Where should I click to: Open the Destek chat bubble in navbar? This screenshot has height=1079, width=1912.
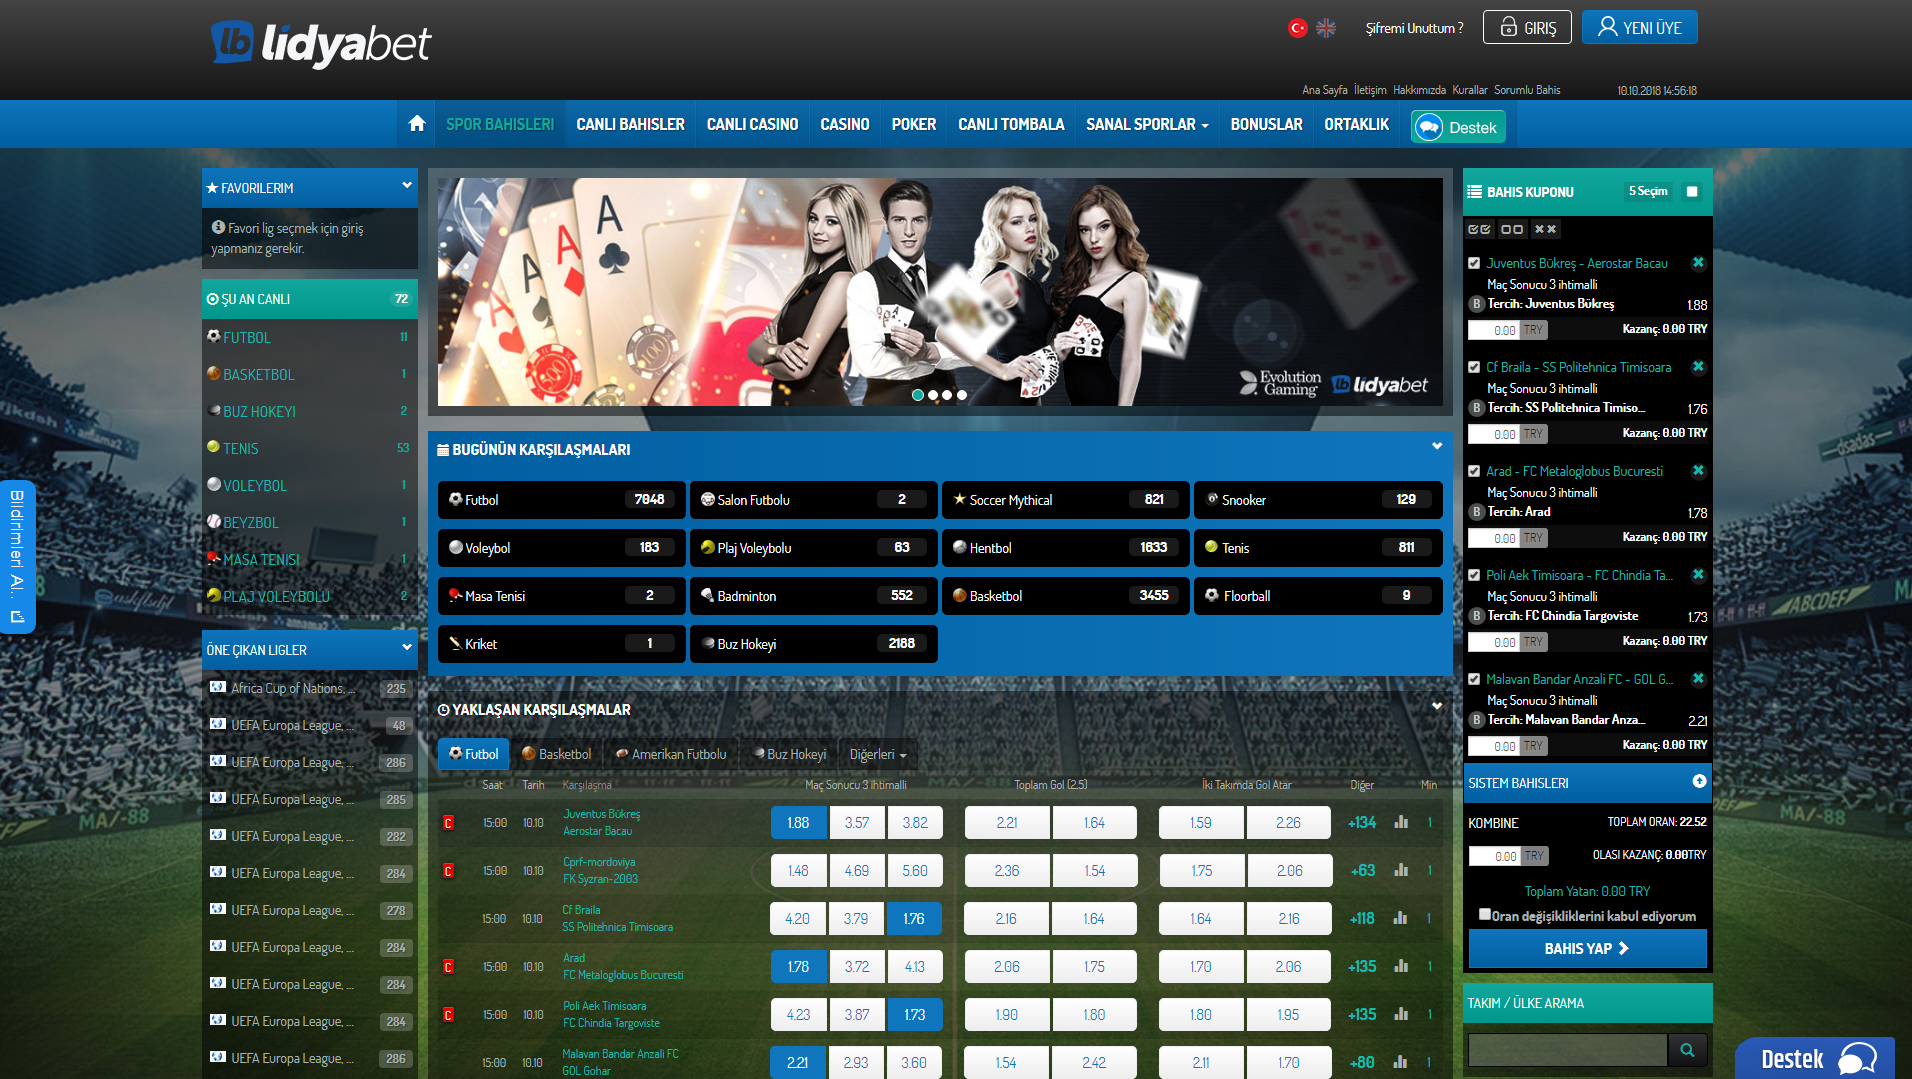click(x=1458, y=127)
